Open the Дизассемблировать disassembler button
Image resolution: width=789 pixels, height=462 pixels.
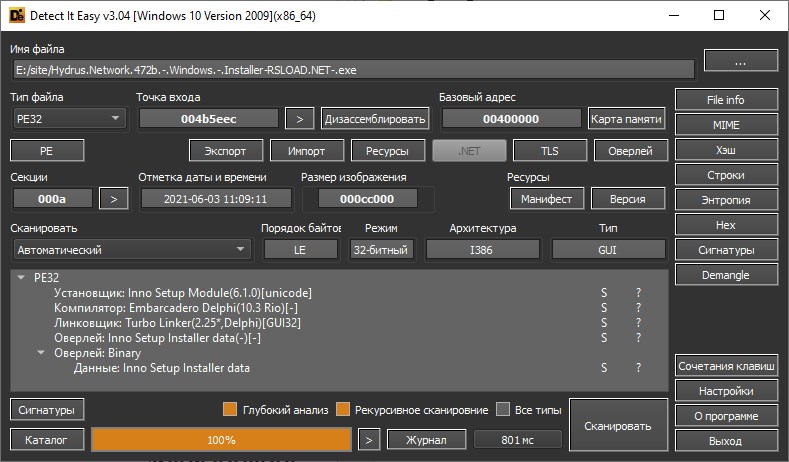click(x=375, y=119)
